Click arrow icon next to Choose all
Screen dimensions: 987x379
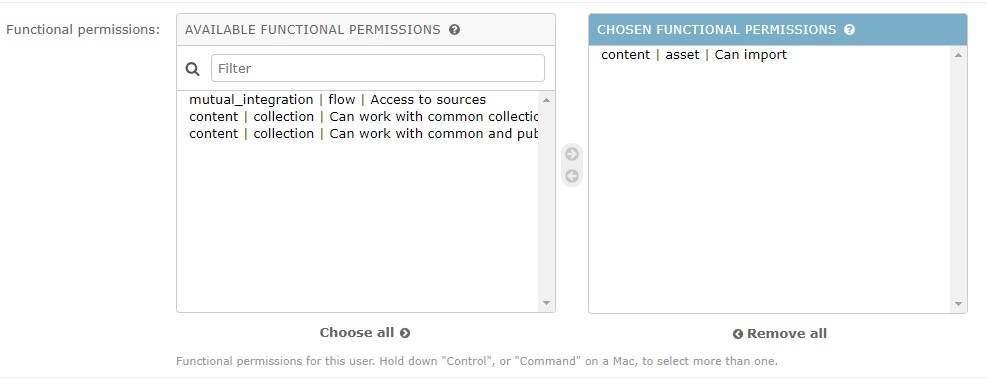coord(405,333)
